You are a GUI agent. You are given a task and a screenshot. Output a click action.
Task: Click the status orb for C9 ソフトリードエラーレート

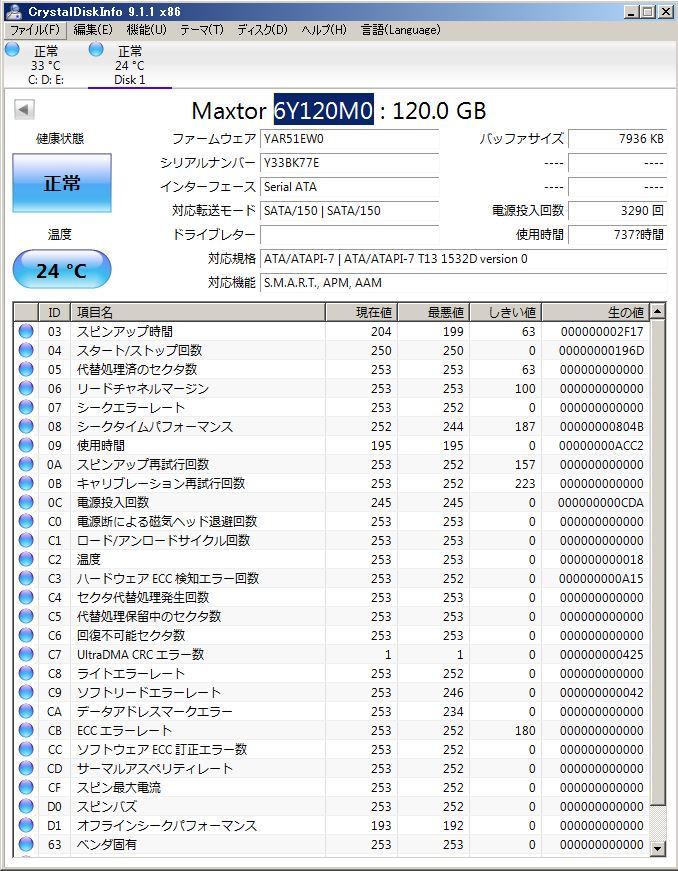click(26, 692)
